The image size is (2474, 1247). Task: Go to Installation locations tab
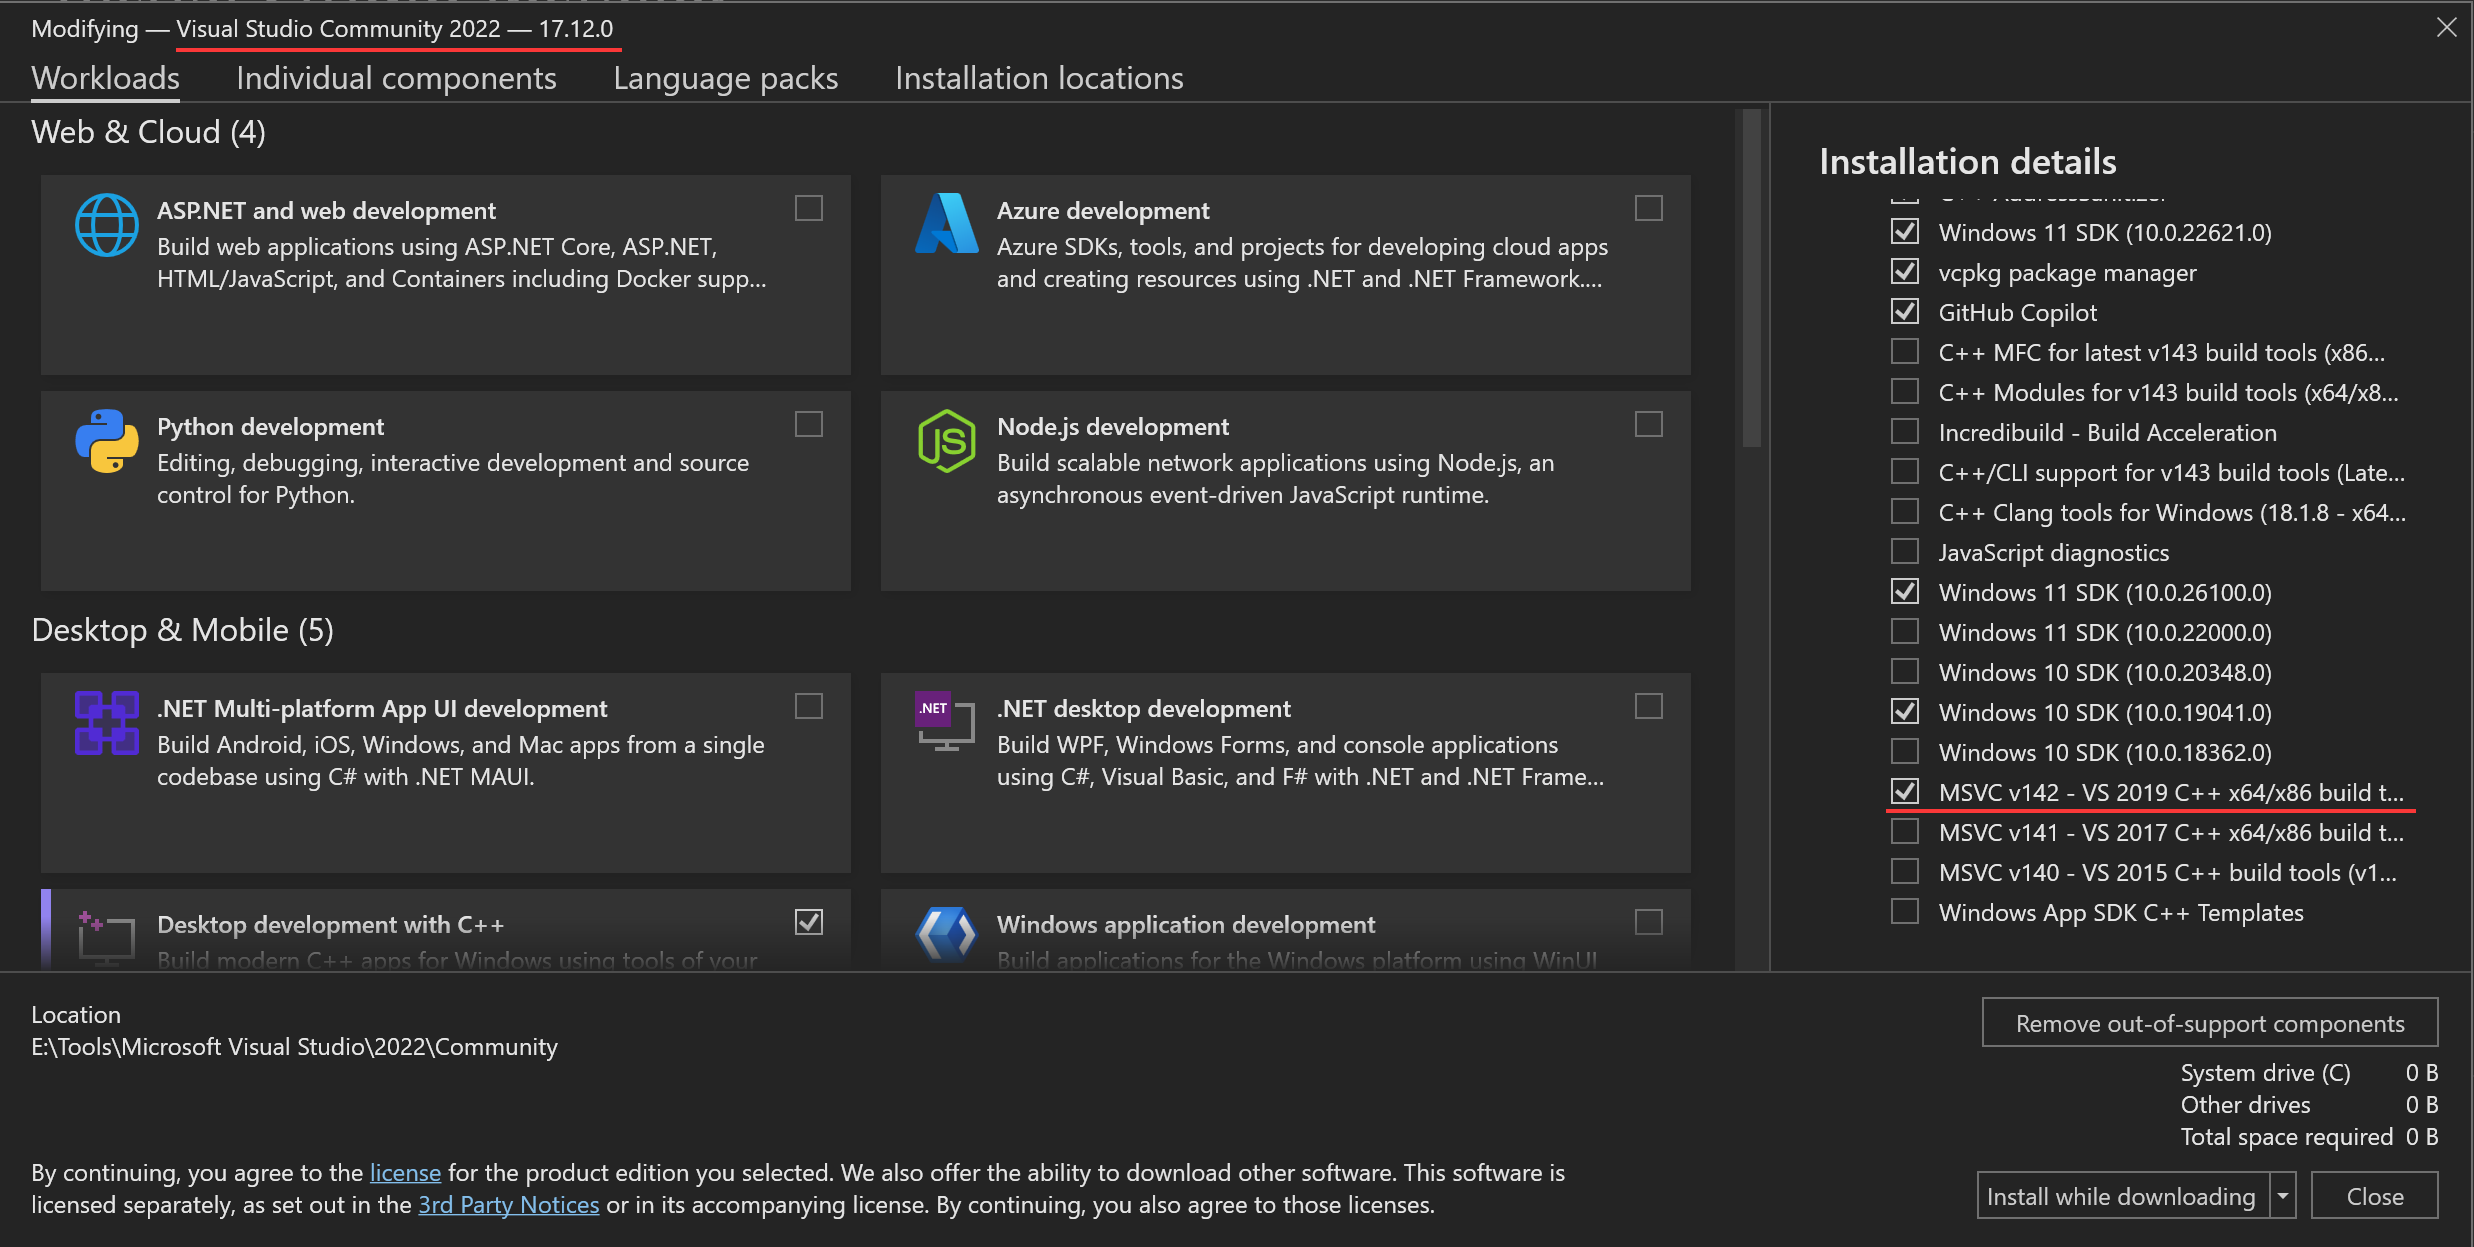point(1039,78)
